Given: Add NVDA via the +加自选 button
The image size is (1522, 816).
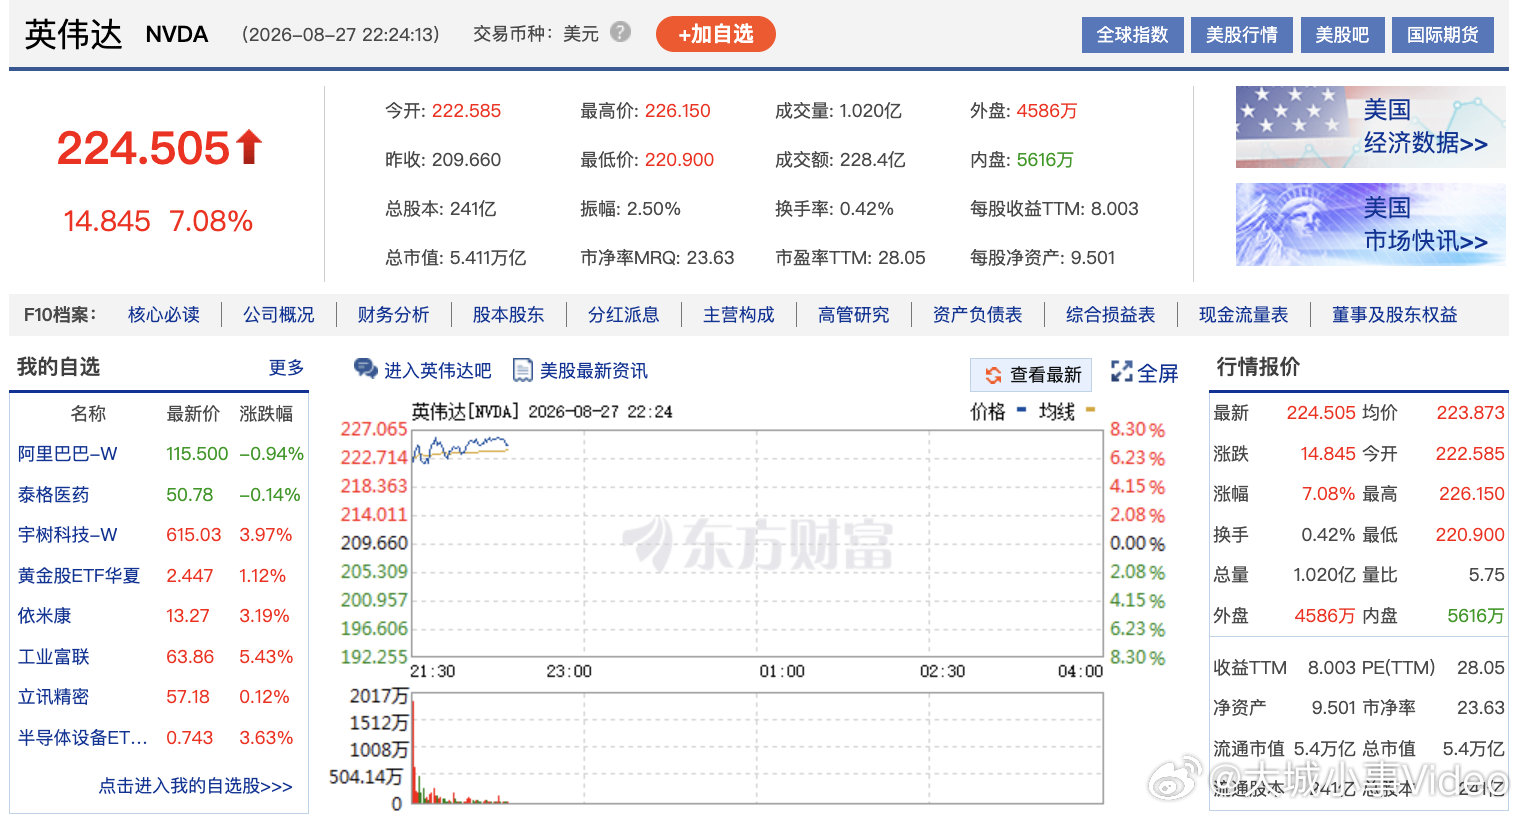Looking at the screenshot, I should [716, 35].
